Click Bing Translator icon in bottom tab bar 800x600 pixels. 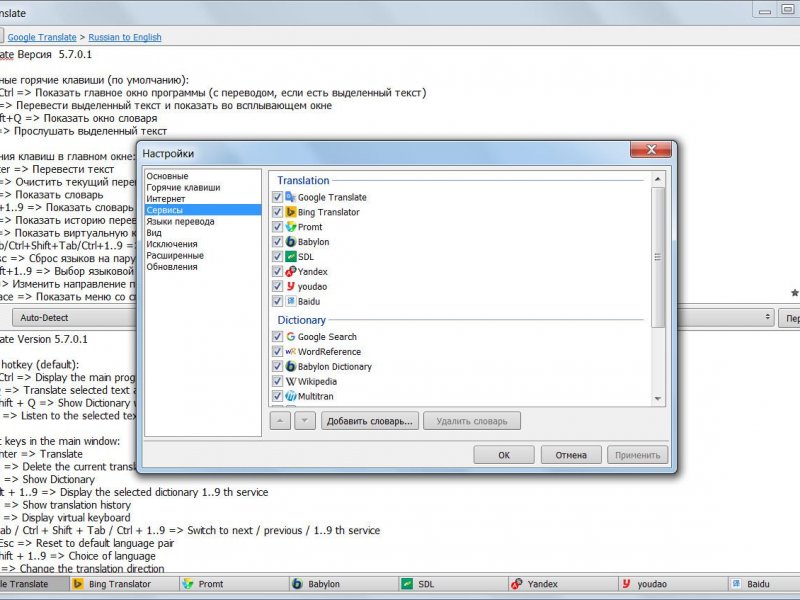78,584
